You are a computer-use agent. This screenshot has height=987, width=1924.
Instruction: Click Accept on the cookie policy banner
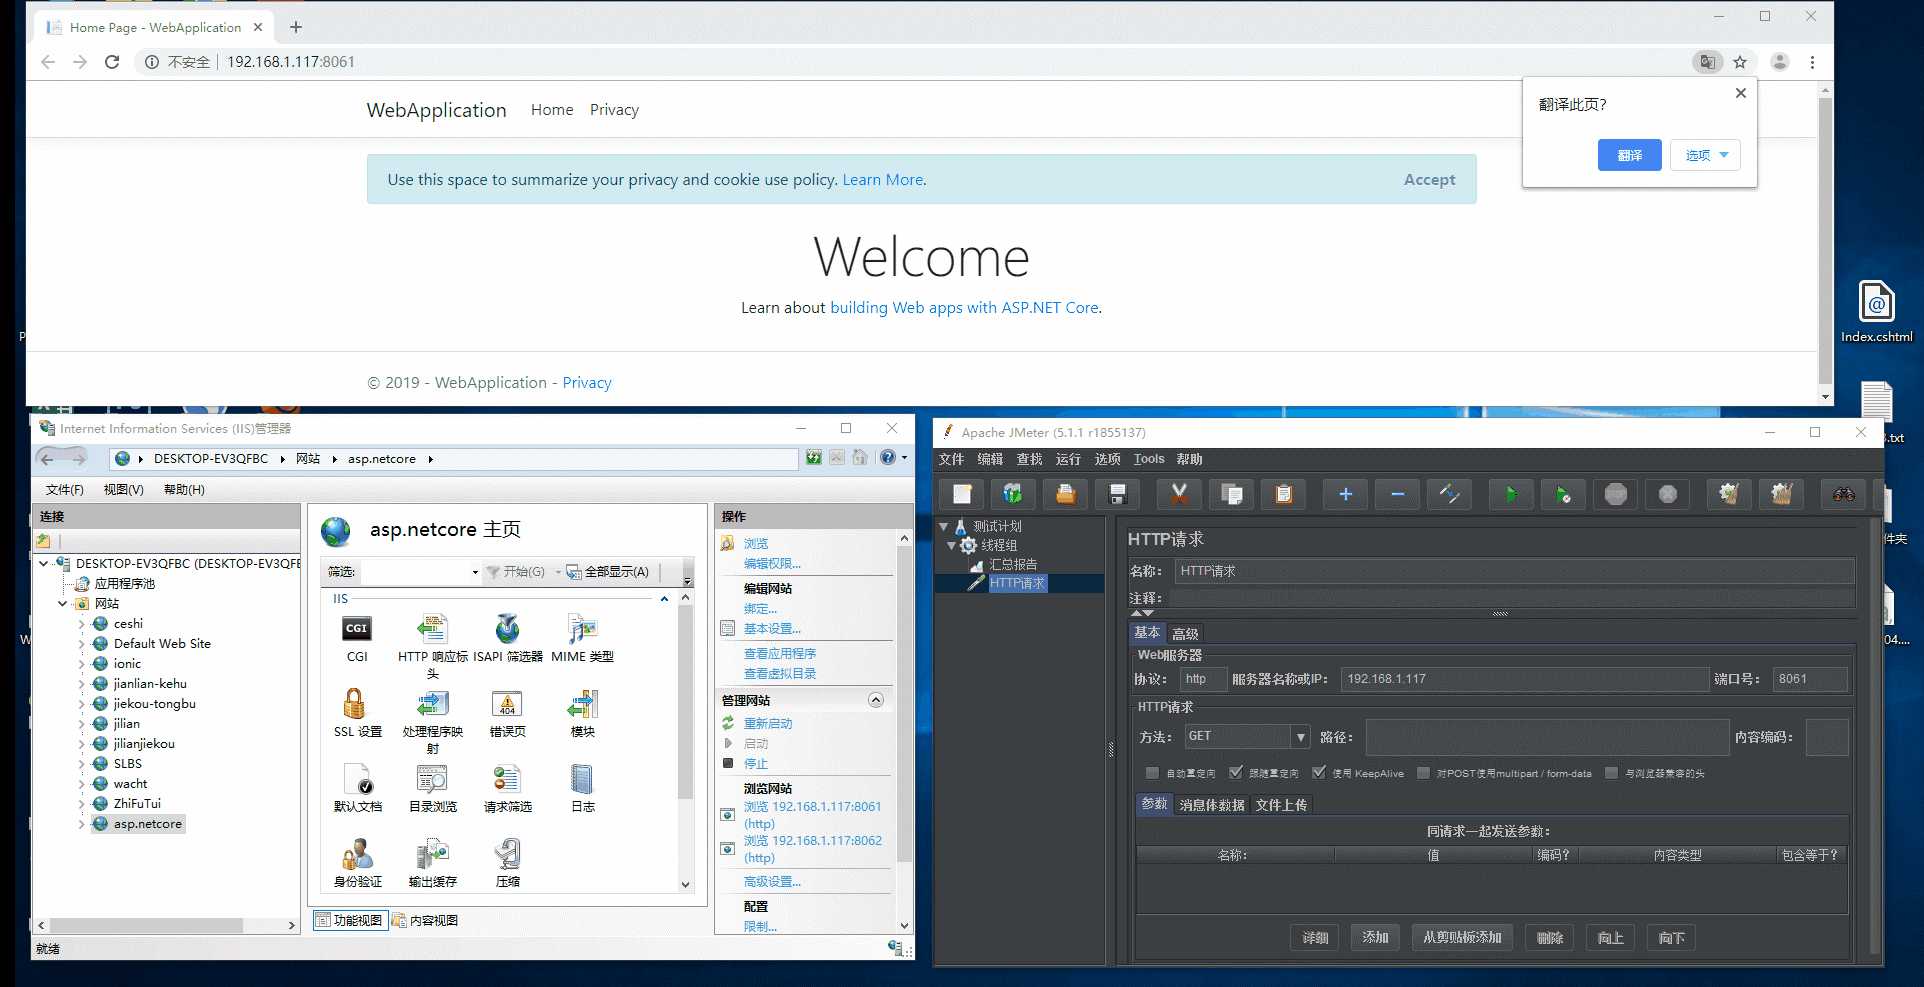click(1429, 180)
